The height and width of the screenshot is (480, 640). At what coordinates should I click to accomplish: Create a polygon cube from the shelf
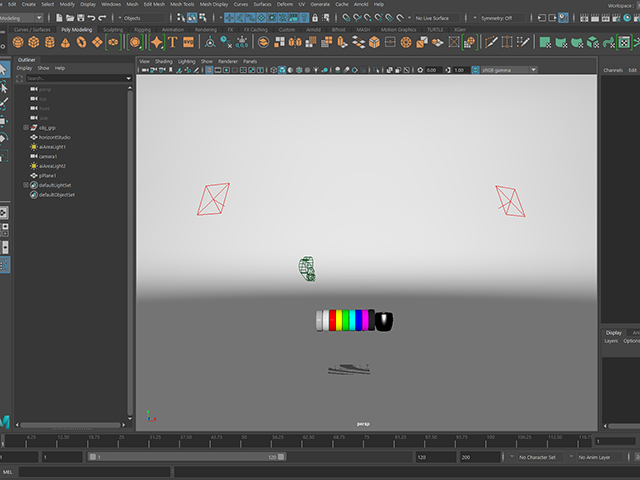34,42
